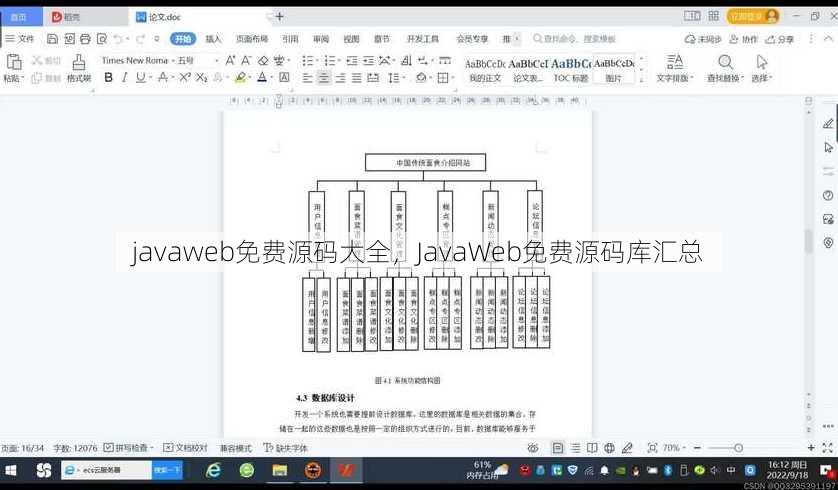This screenshot has width=838, height=490.
Task: Toggle Italic formatting
Action: pos(124,78)
